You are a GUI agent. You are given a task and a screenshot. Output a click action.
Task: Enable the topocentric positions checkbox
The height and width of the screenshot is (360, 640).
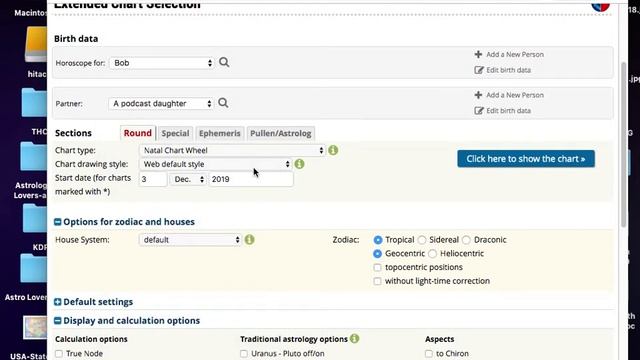(377, 267)
